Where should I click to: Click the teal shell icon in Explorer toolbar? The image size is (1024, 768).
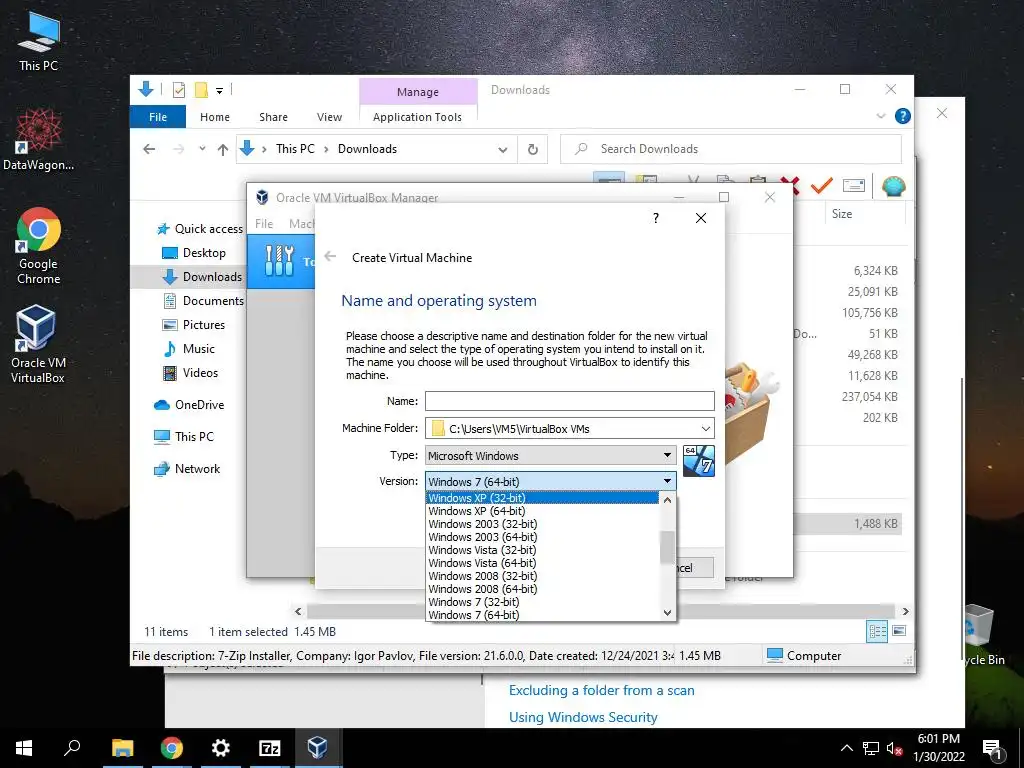tap(893, 187)
